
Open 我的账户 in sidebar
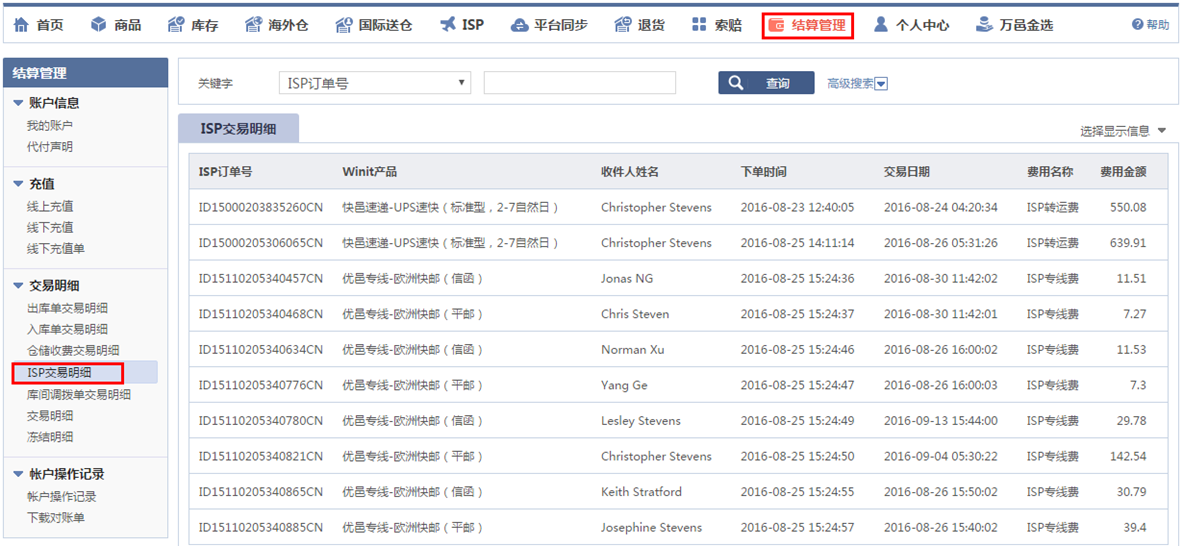click(50, 125)
